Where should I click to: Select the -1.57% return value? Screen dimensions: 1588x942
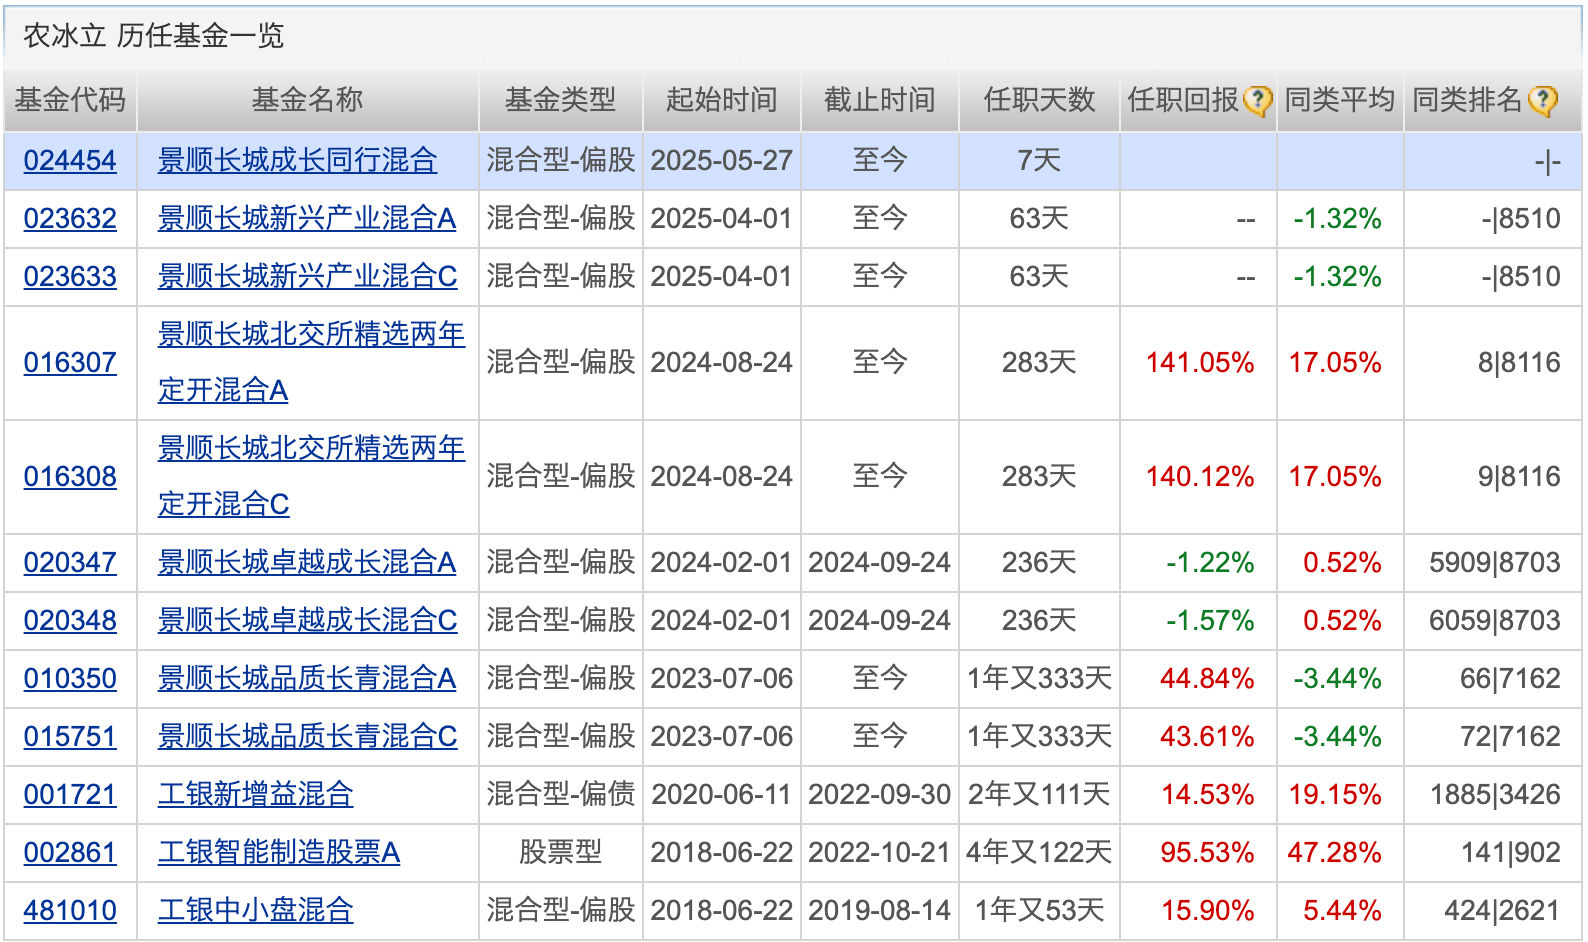(1210, 621)
